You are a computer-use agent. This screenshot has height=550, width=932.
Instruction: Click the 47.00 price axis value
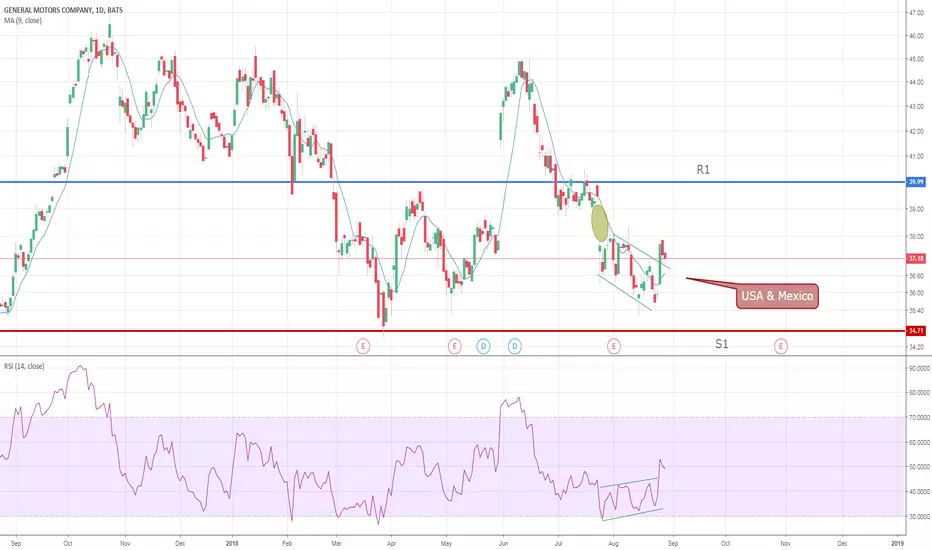916,12
